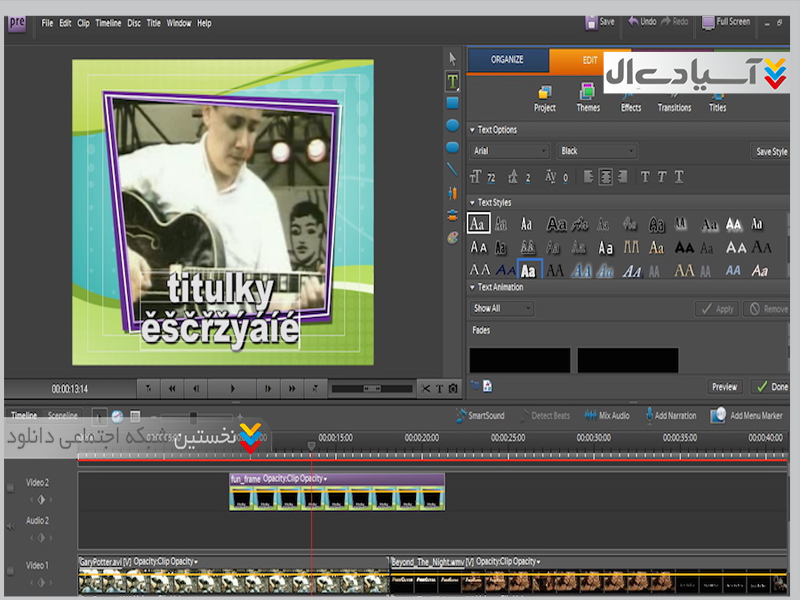Pick the Selection arrow tool
The image size is (800, 600).
(452, 58)
